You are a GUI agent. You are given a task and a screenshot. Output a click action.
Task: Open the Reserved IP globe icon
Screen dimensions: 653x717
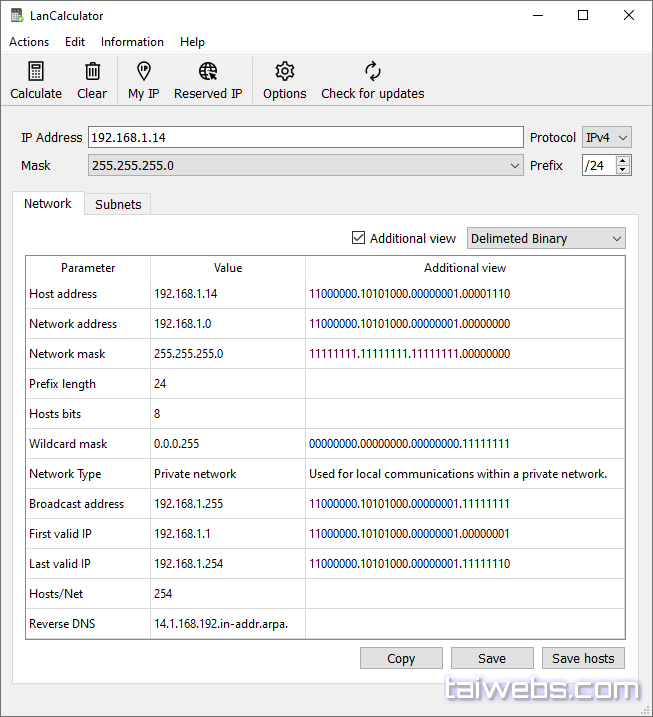[x=208, y=72]
